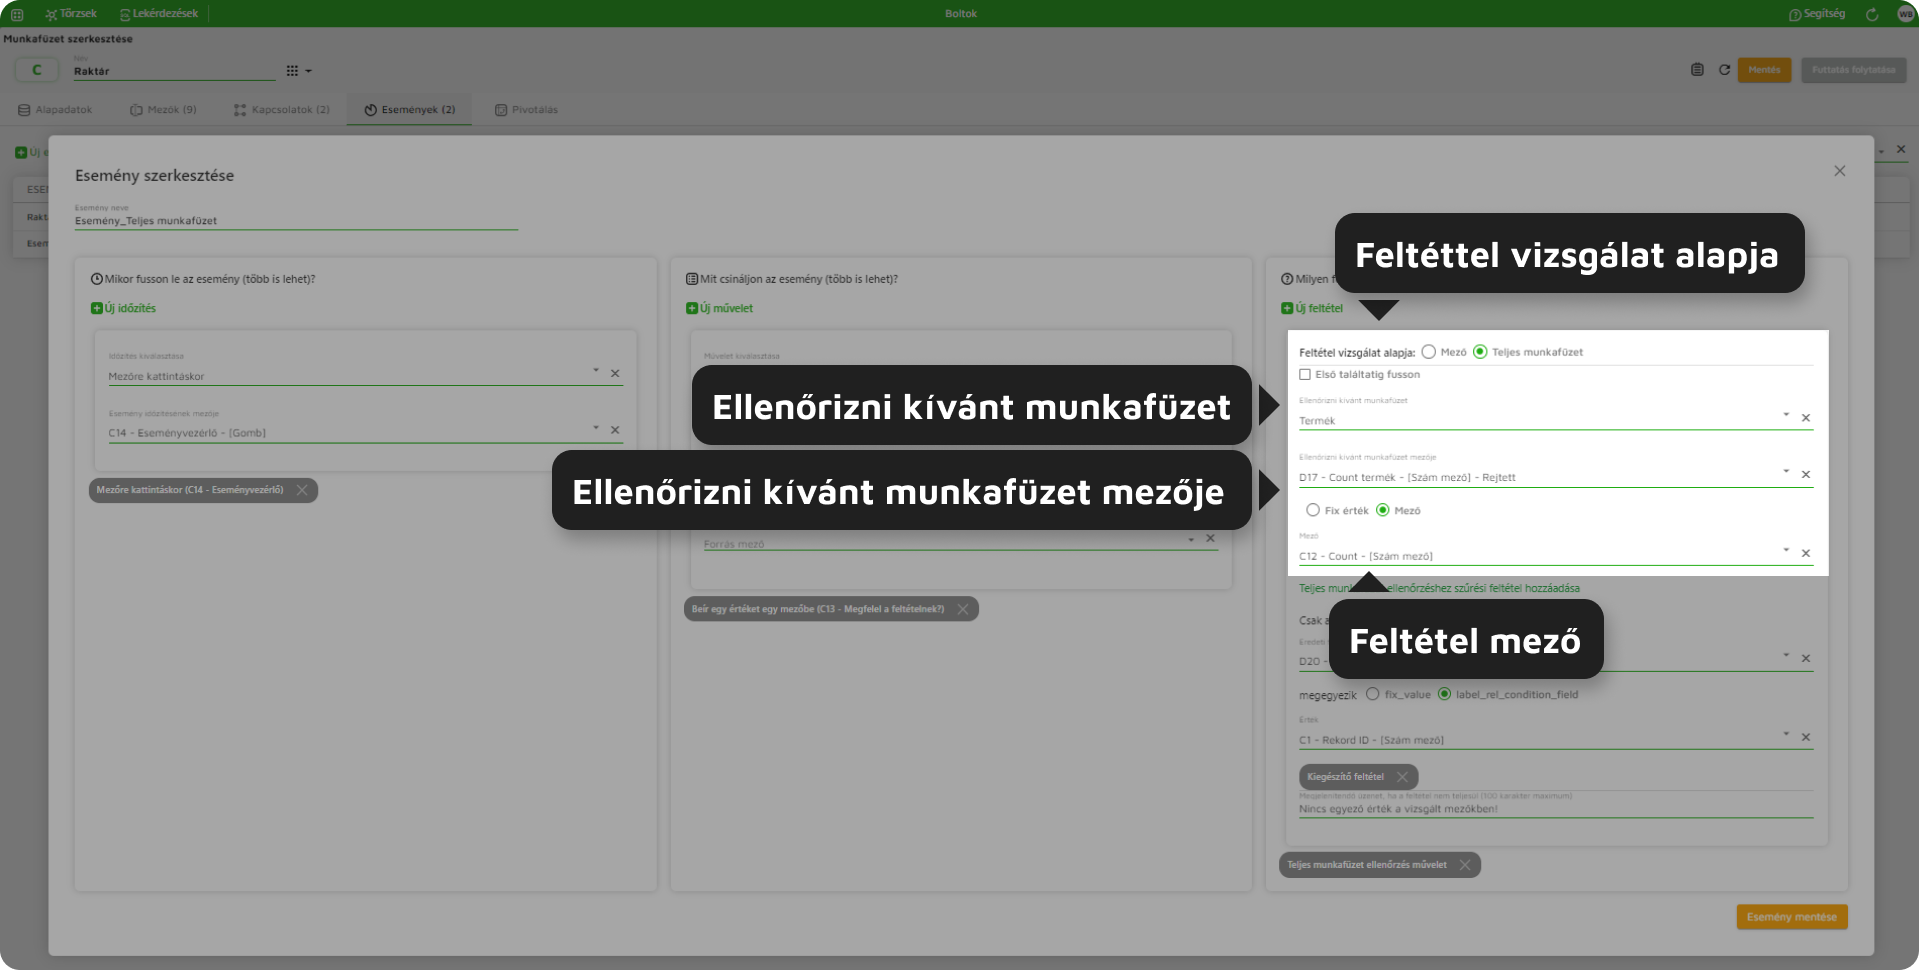Open the Lekérdezések menu

pos(158,14)
